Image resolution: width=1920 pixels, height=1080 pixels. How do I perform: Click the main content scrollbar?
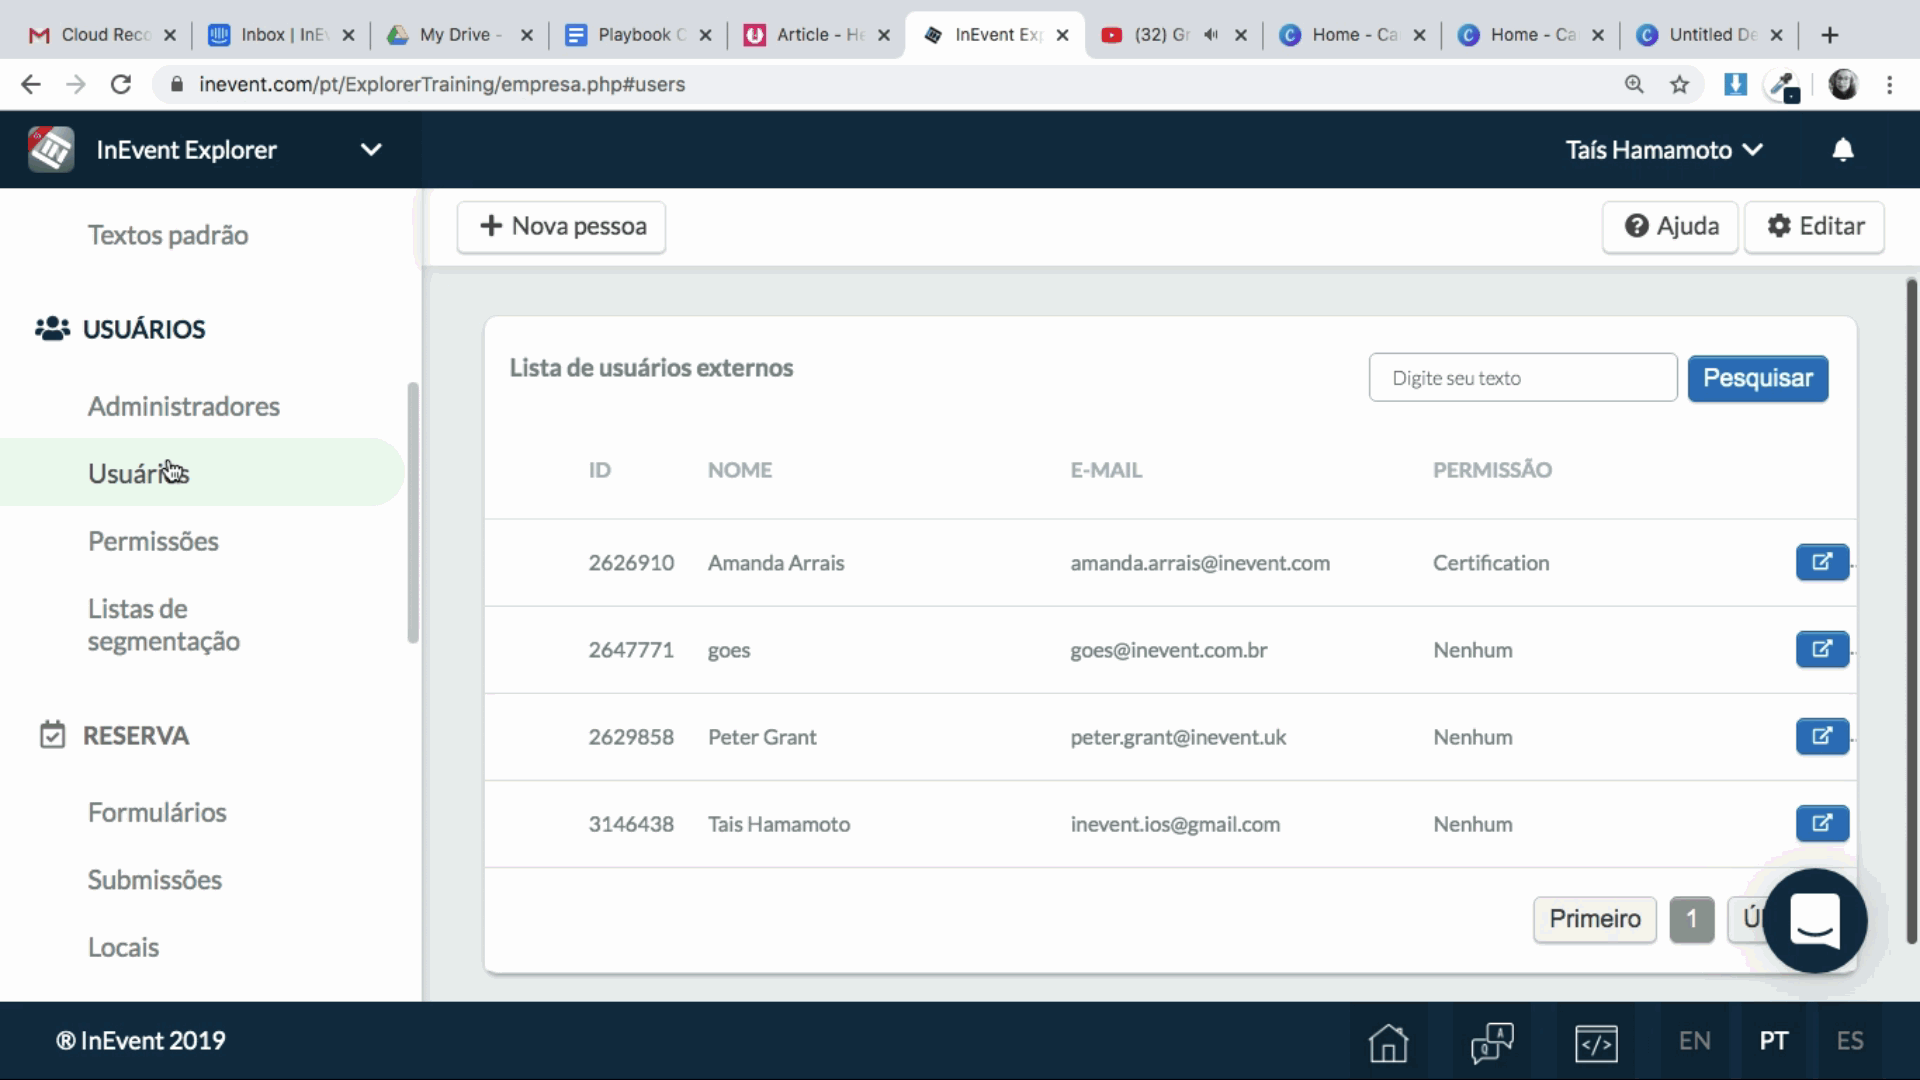tap(1912, 611)
